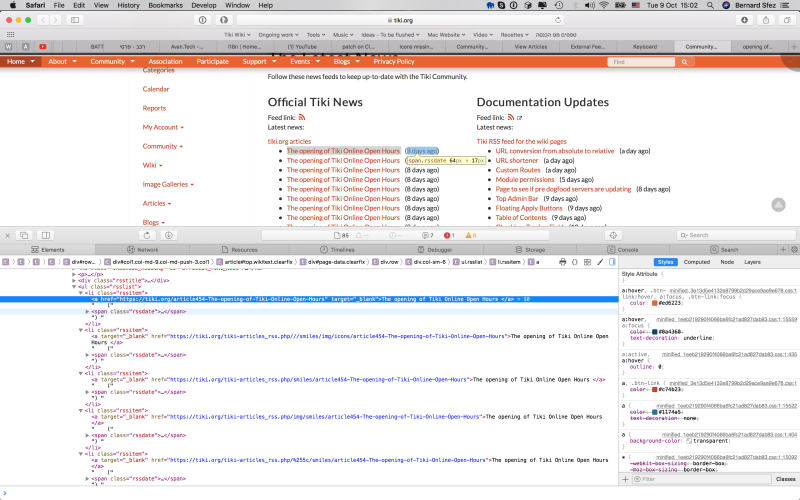Open Custom Routes documentation link
This screenshot has width=800, height=500.
click(x=517, y=170)
